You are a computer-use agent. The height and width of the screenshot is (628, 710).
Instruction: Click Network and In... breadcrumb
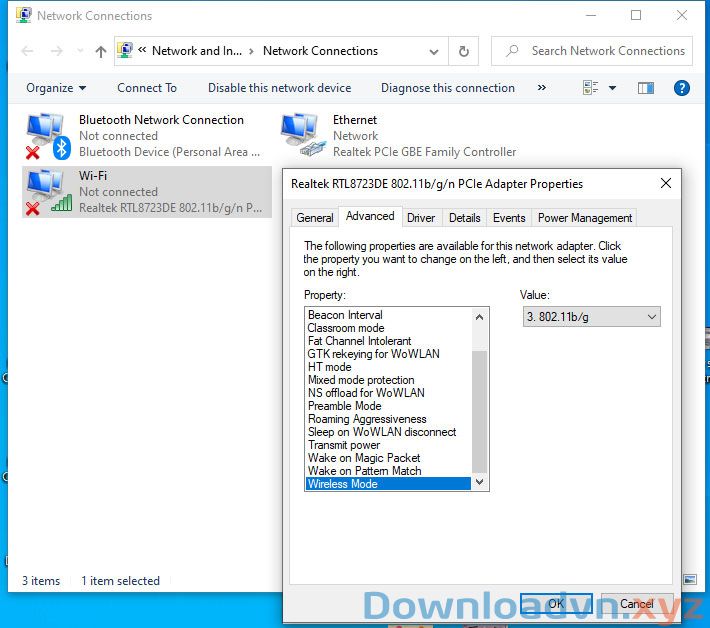(x=197, y=51)
